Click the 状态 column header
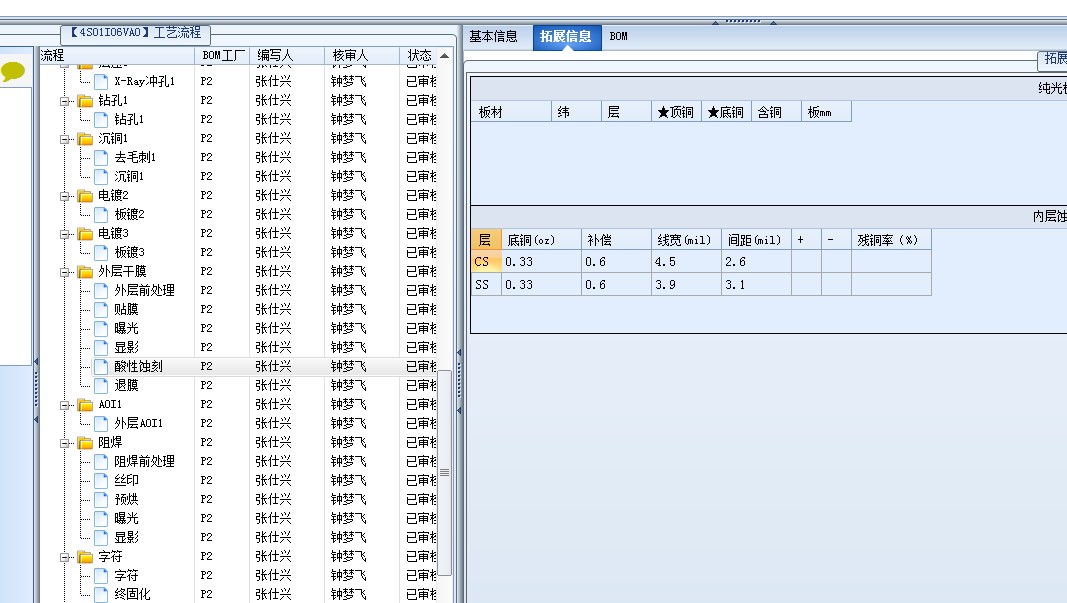This screenshot has height=603, width=1067. click(418, 56)
